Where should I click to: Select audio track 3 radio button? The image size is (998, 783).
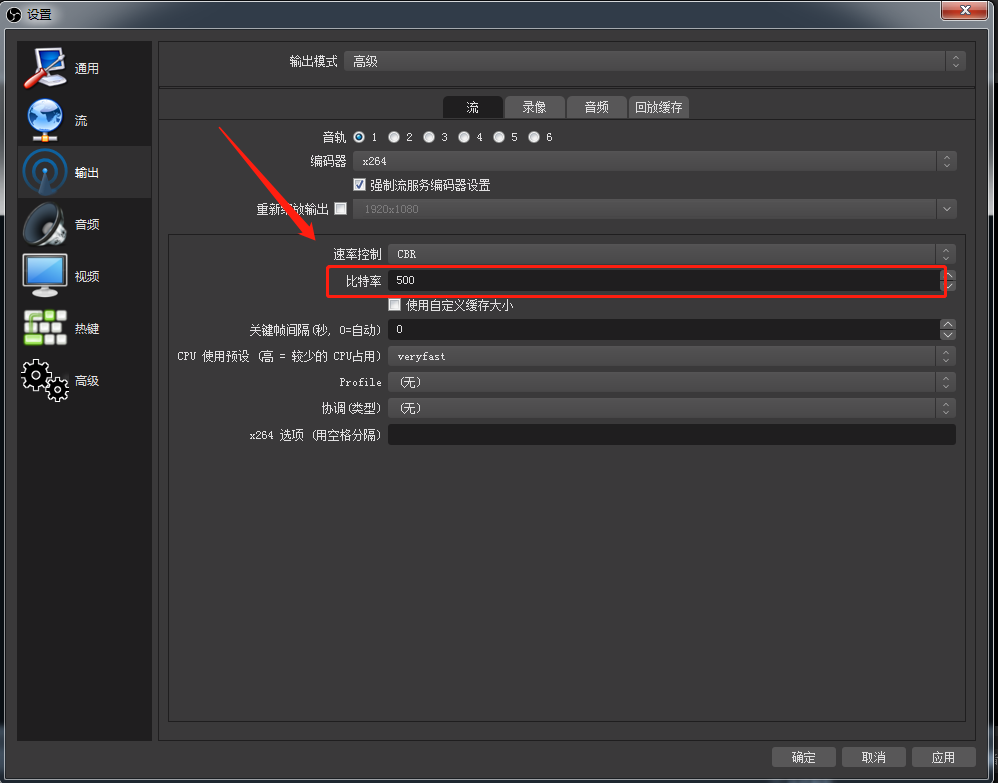click(429, 137)
